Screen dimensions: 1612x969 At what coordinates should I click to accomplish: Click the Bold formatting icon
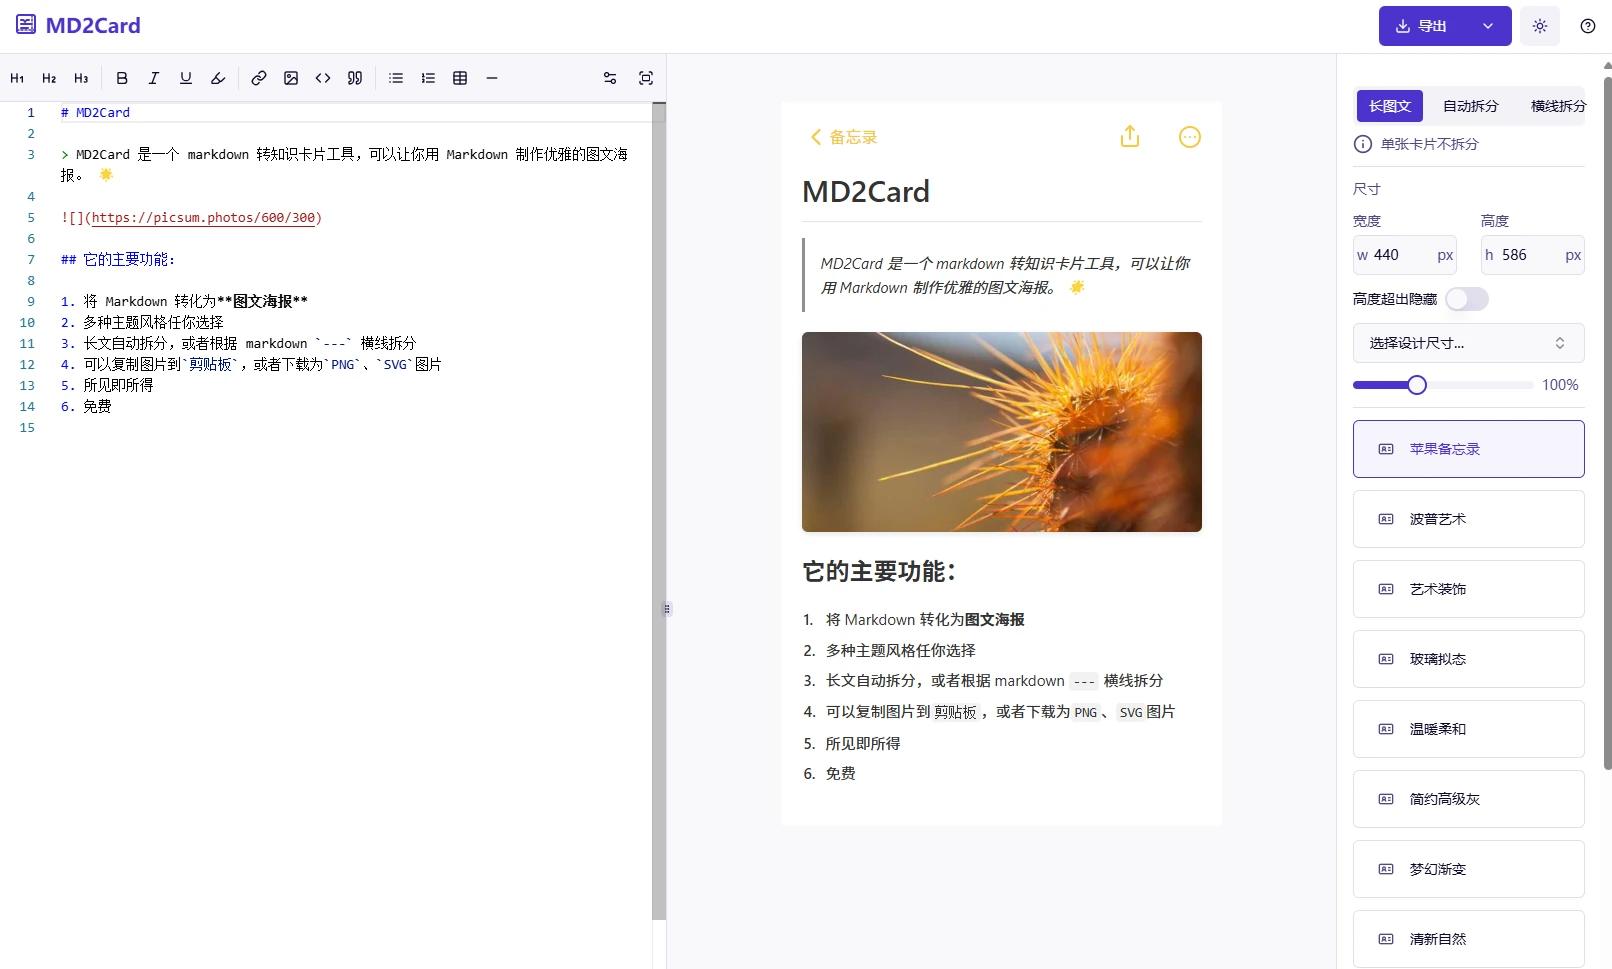point(122,78)
